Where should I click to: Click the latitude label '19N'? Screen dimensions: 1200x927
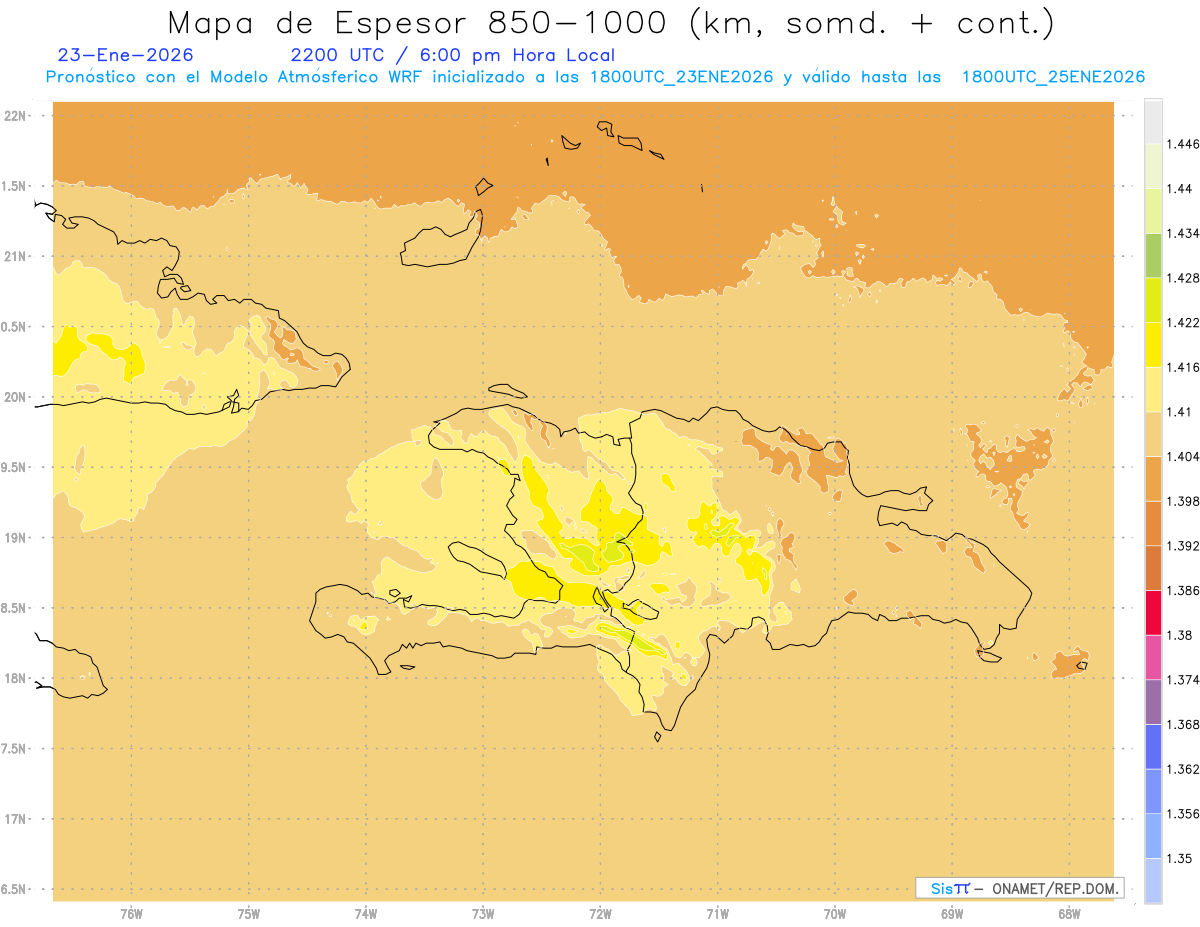click(17, 537)
